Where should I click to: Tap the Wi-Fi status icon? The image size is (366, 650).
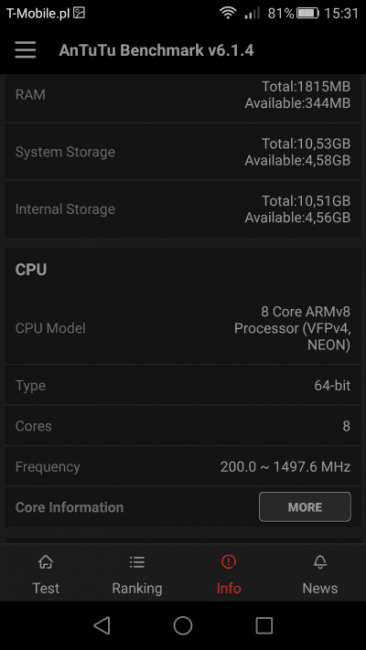pos(228,13)
